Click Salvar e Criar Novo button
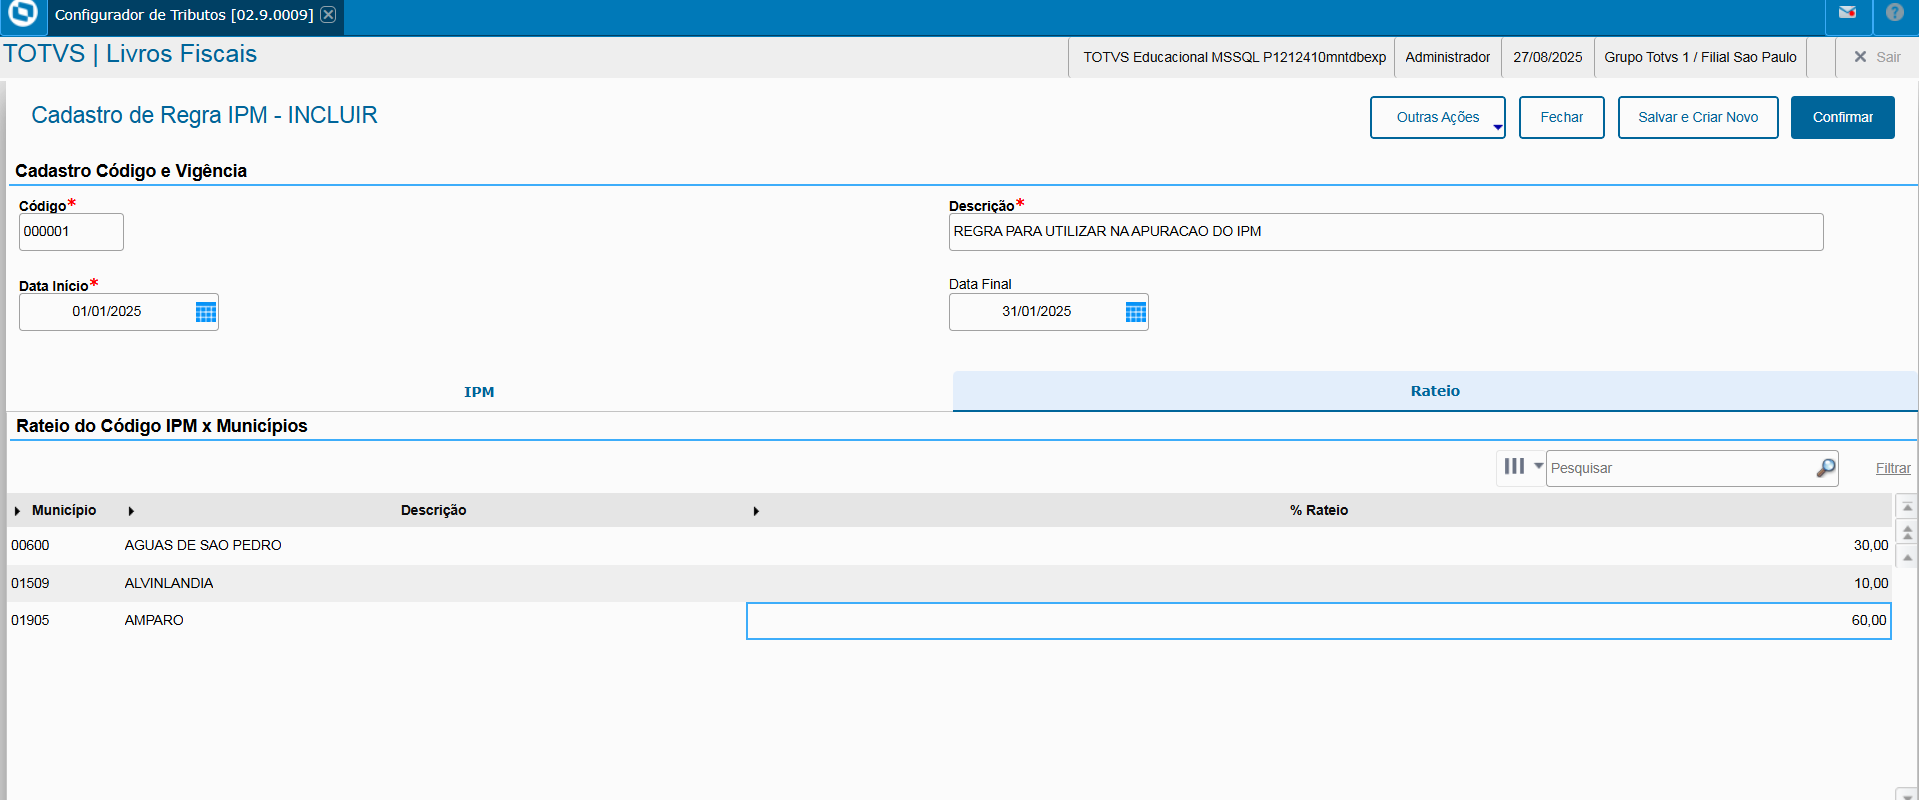1919x800 pixels. click(x=1698, y=117)
